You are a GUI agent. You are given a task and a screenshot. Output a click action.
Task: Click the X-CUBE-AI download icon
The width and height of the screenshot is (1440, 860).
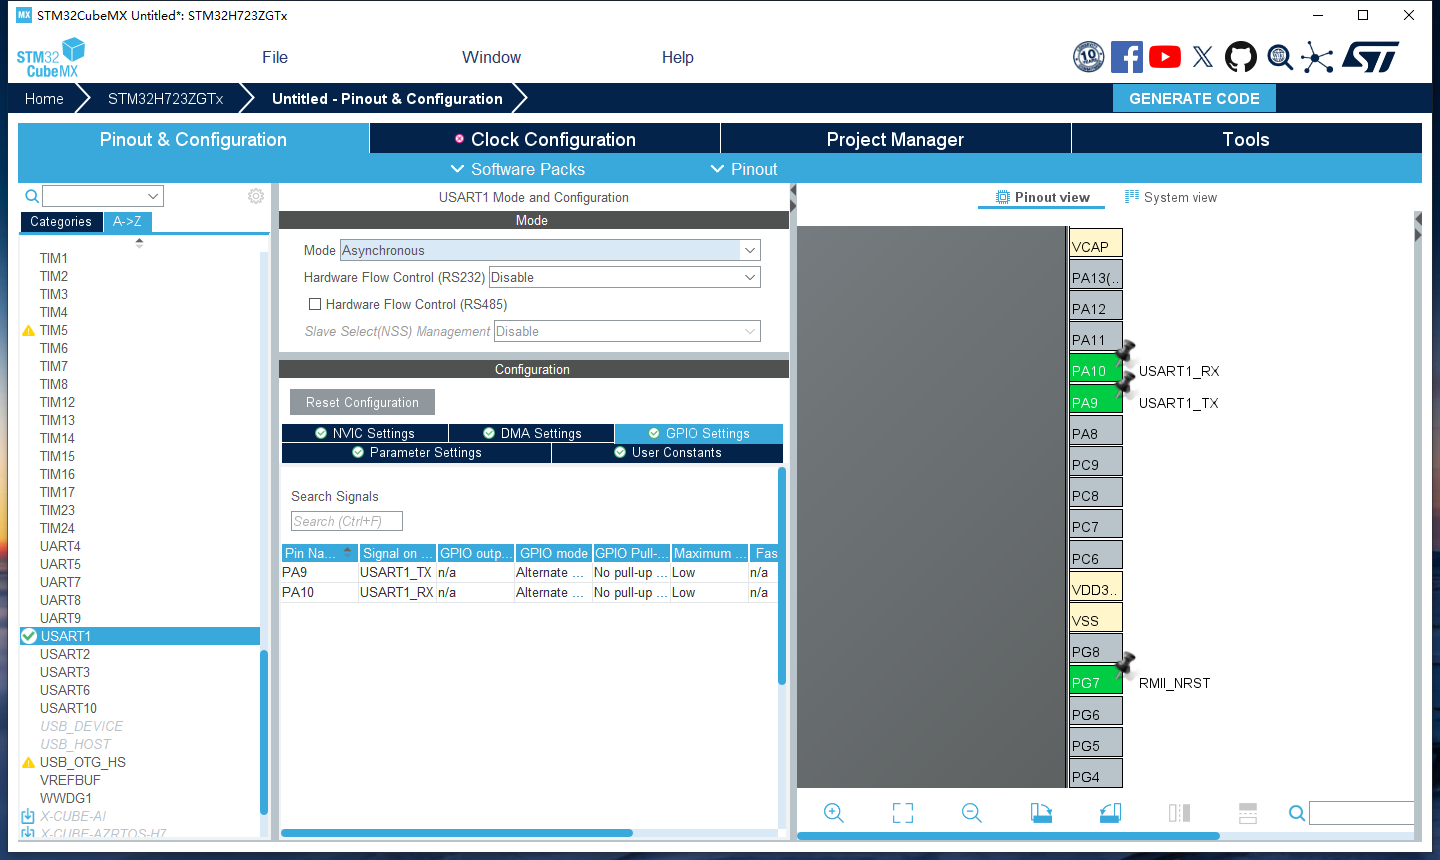28,816
